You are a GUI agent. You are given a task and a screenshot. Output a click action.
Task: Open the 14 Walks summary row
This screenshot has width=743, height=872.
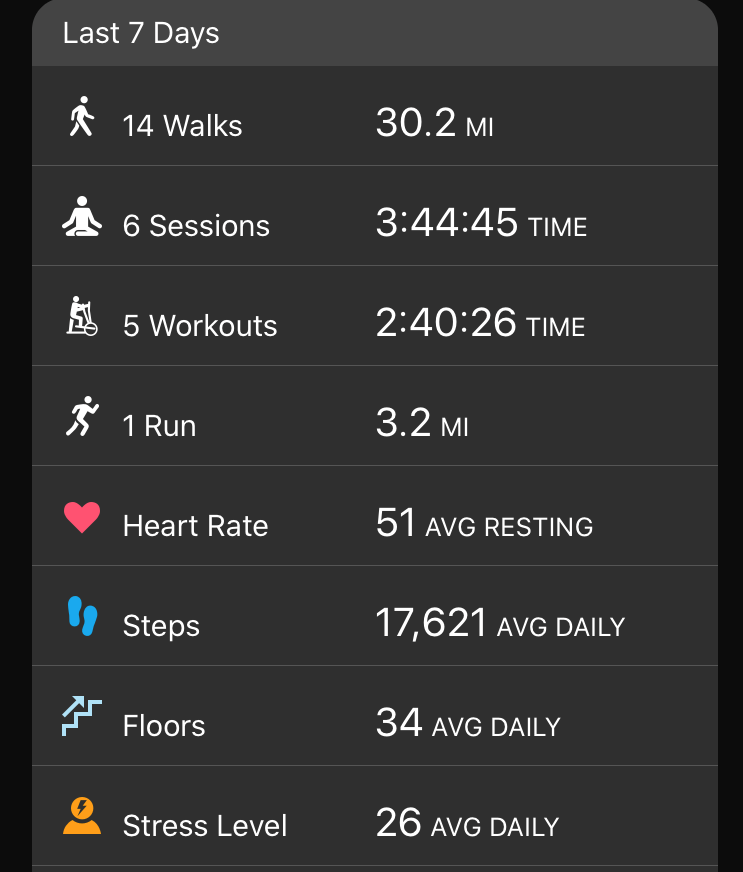pos(375,116)
